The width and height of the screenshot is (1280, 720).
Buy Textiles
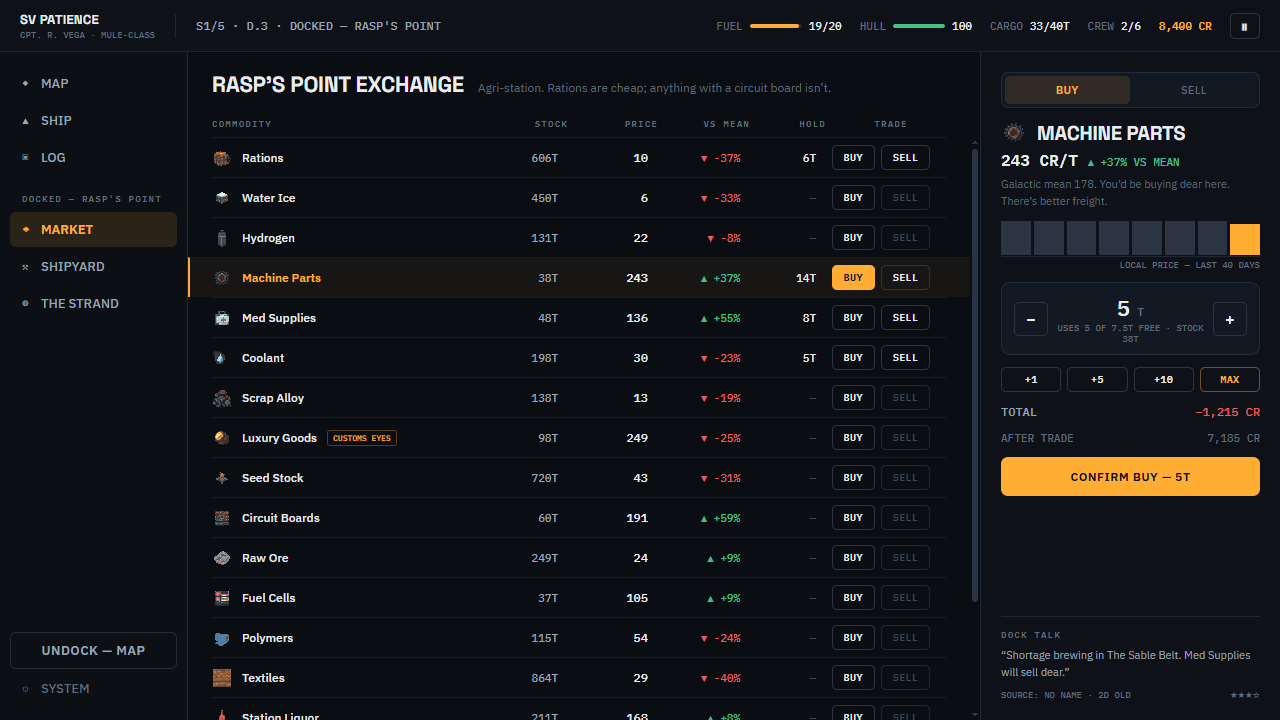(853, 678)
